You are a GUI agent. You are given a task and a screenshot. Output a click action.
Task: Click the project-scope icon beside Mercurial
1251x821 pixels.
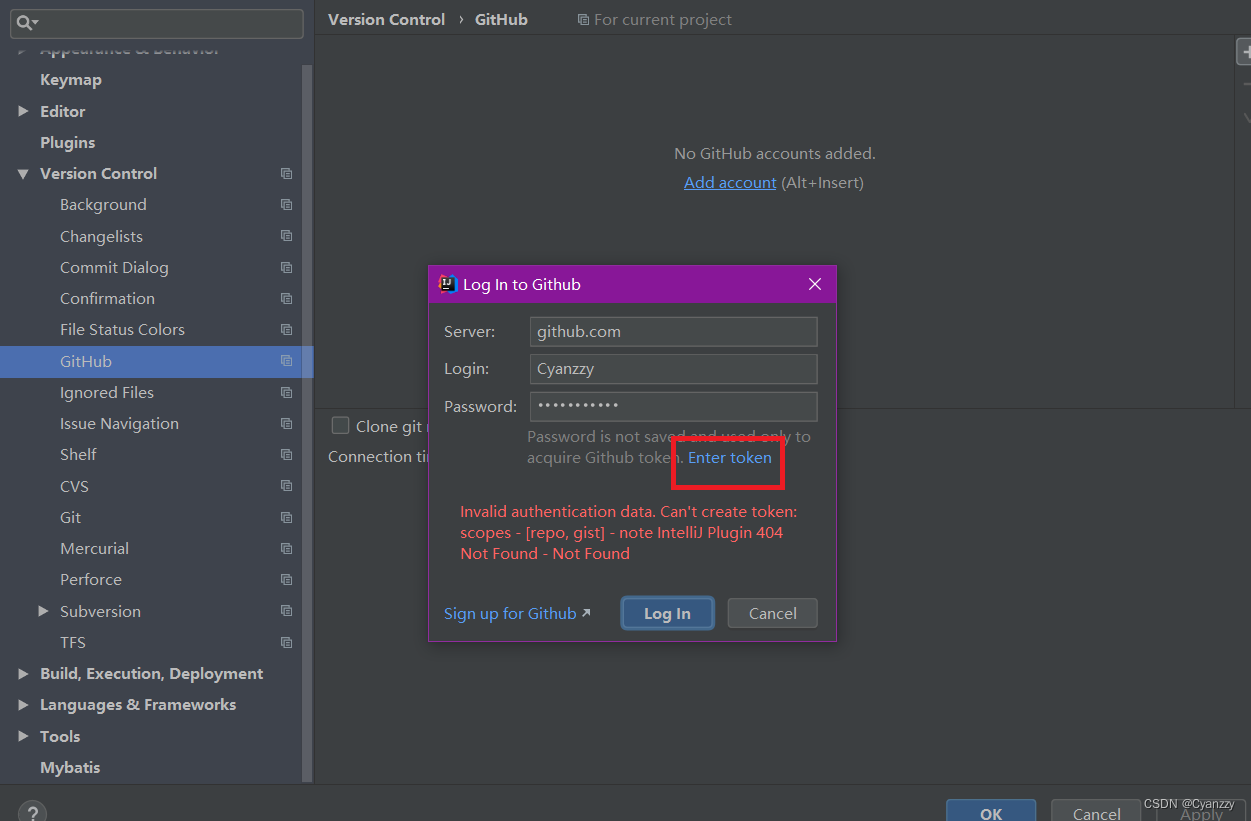[x=286, y=549]
